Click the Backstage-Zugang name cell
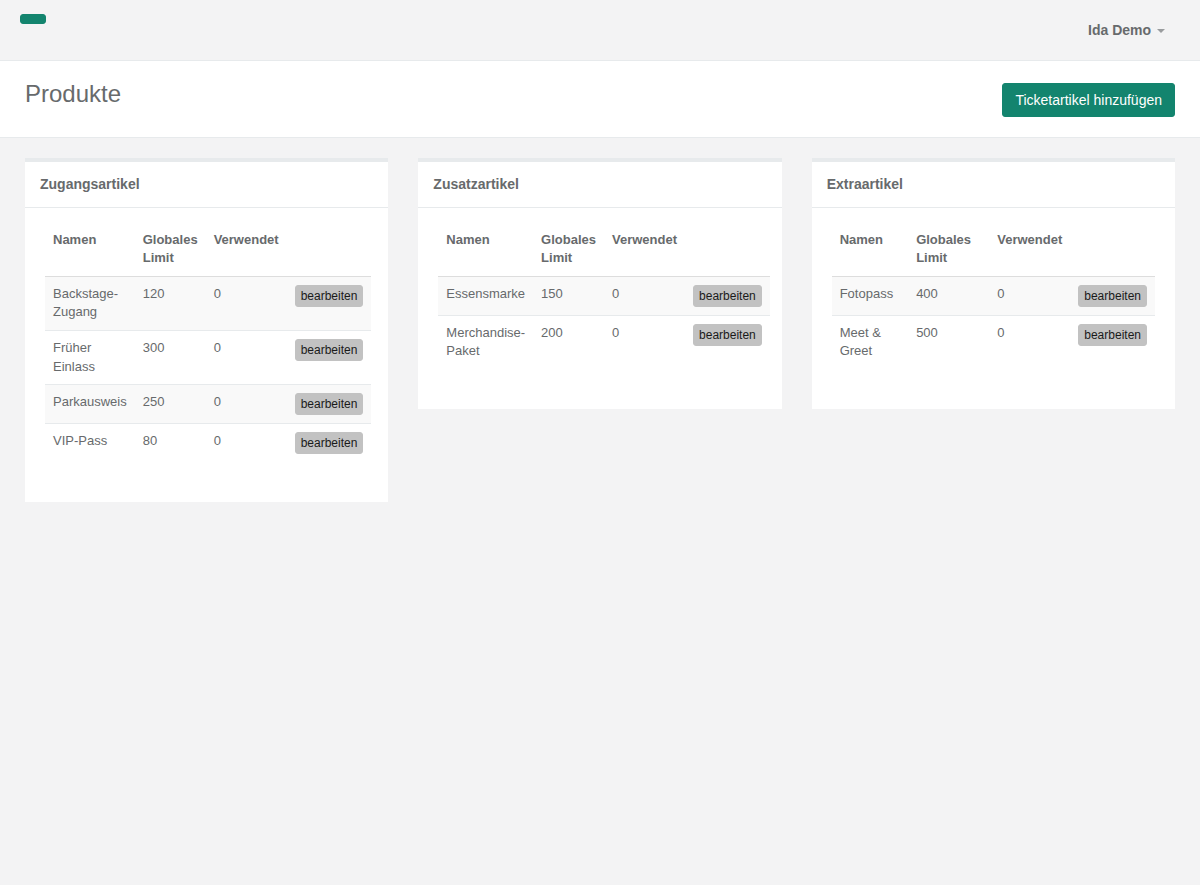 [x=90, y=303]
